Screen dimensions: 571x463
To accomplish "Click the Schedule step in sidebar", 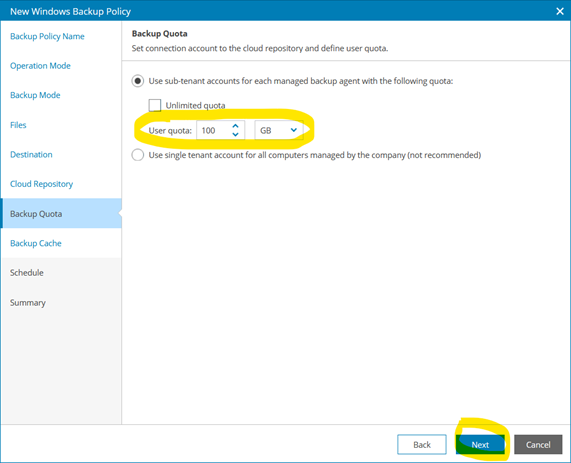I will coord(27,273).
